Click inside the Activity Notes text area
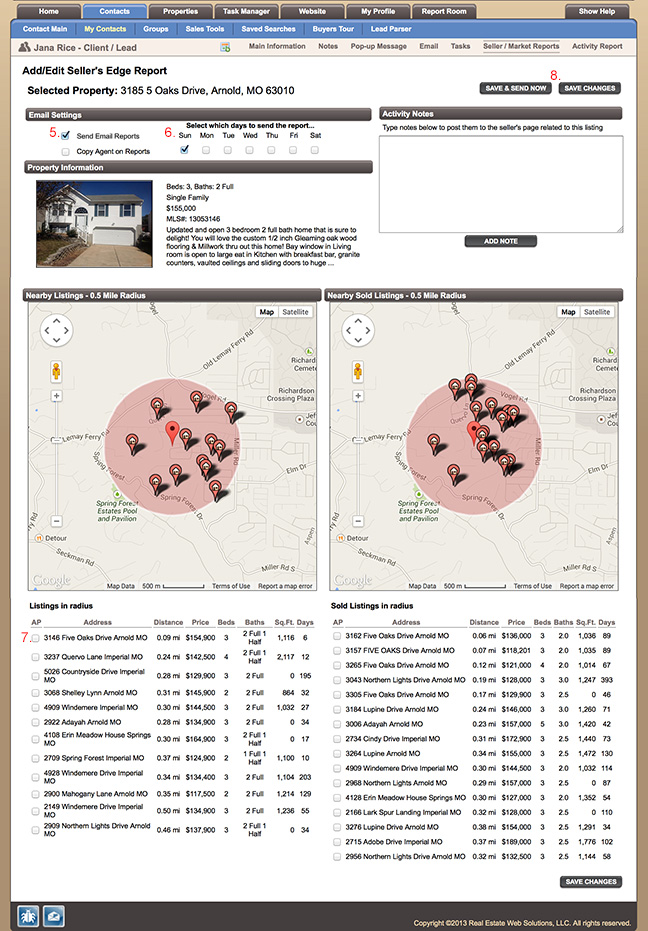 click(501, 184)
